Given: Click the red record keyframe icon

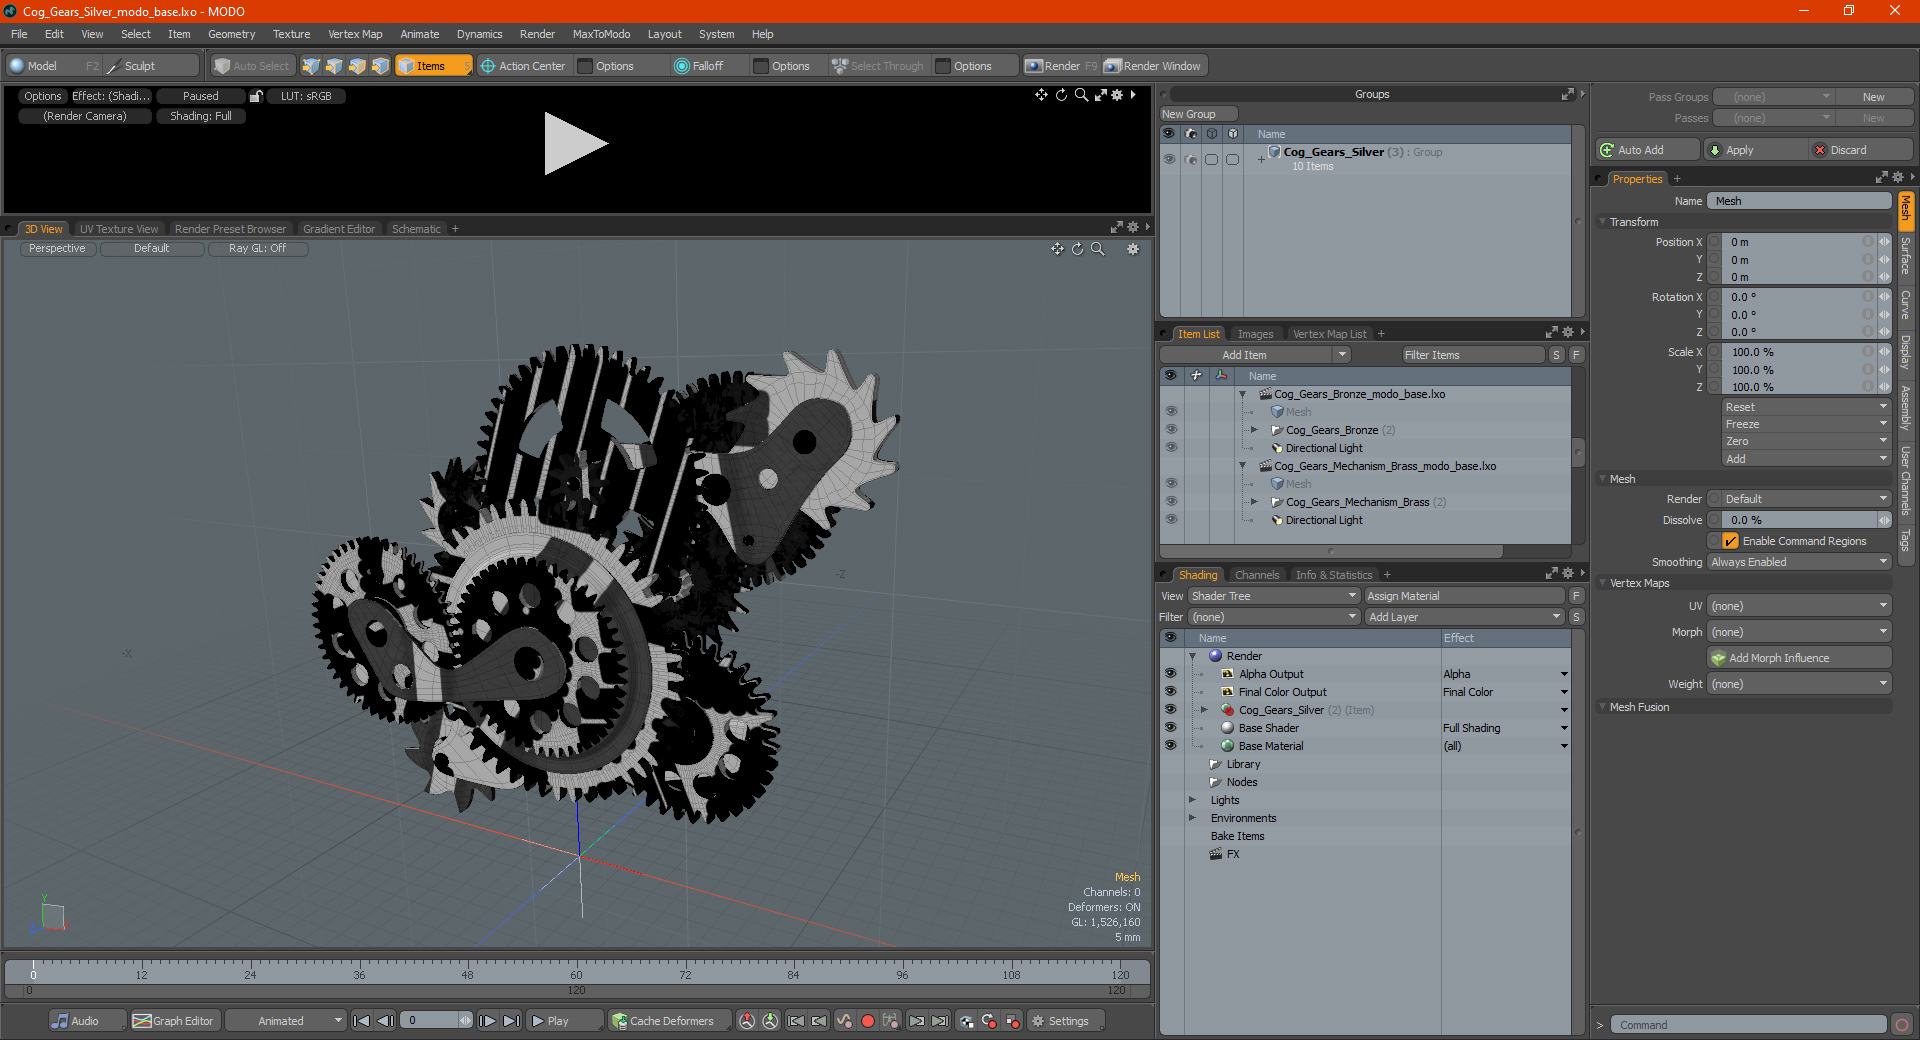Looking at the screenshot, I should pyautogui.click(x=868, y=1021).
